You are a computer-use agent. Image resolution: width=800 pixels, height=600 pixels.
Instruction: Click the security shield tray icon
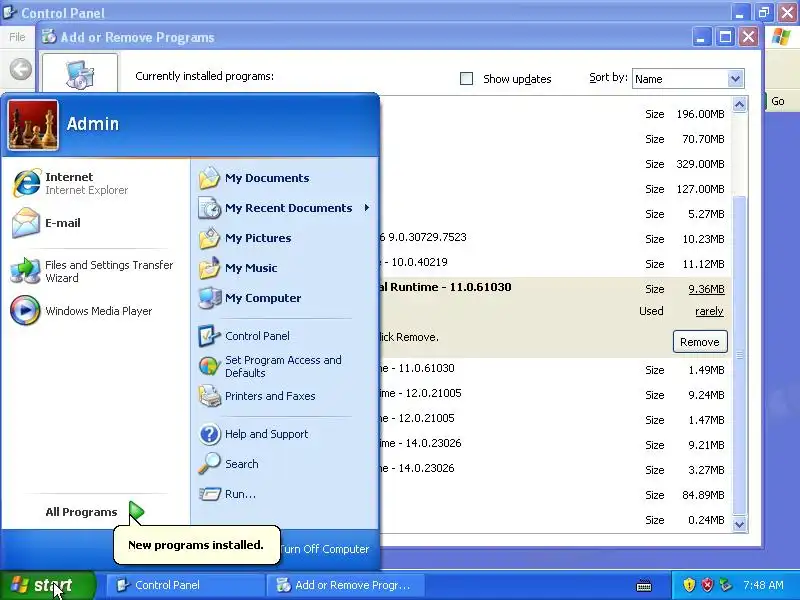point(689,585)
